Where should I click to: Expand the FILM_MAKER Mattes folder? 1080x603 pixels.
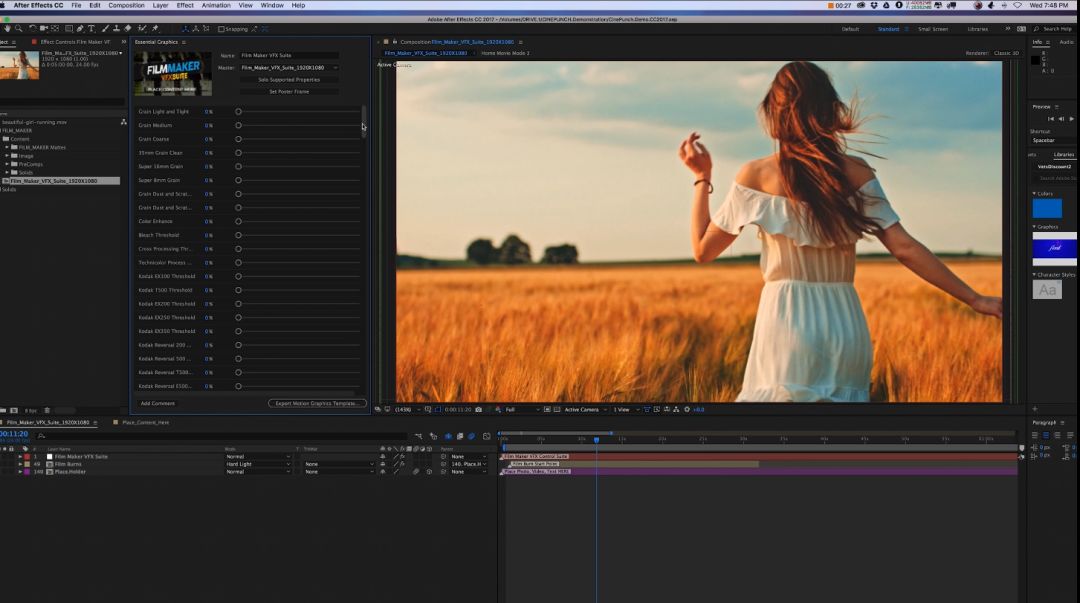pyautogui.click(x=7, y=147)
